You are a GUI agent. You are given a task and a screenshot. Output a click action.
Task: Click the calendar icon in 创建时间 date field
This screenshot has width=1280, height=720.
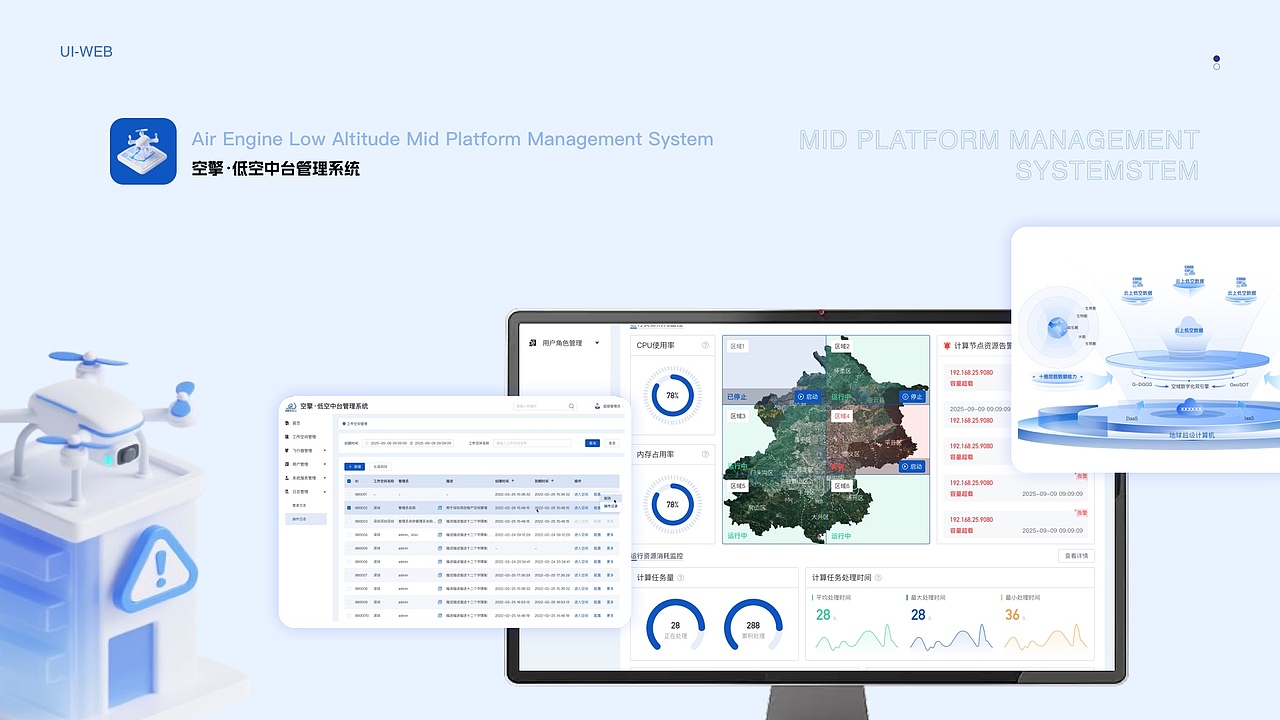tap(367, 443)
